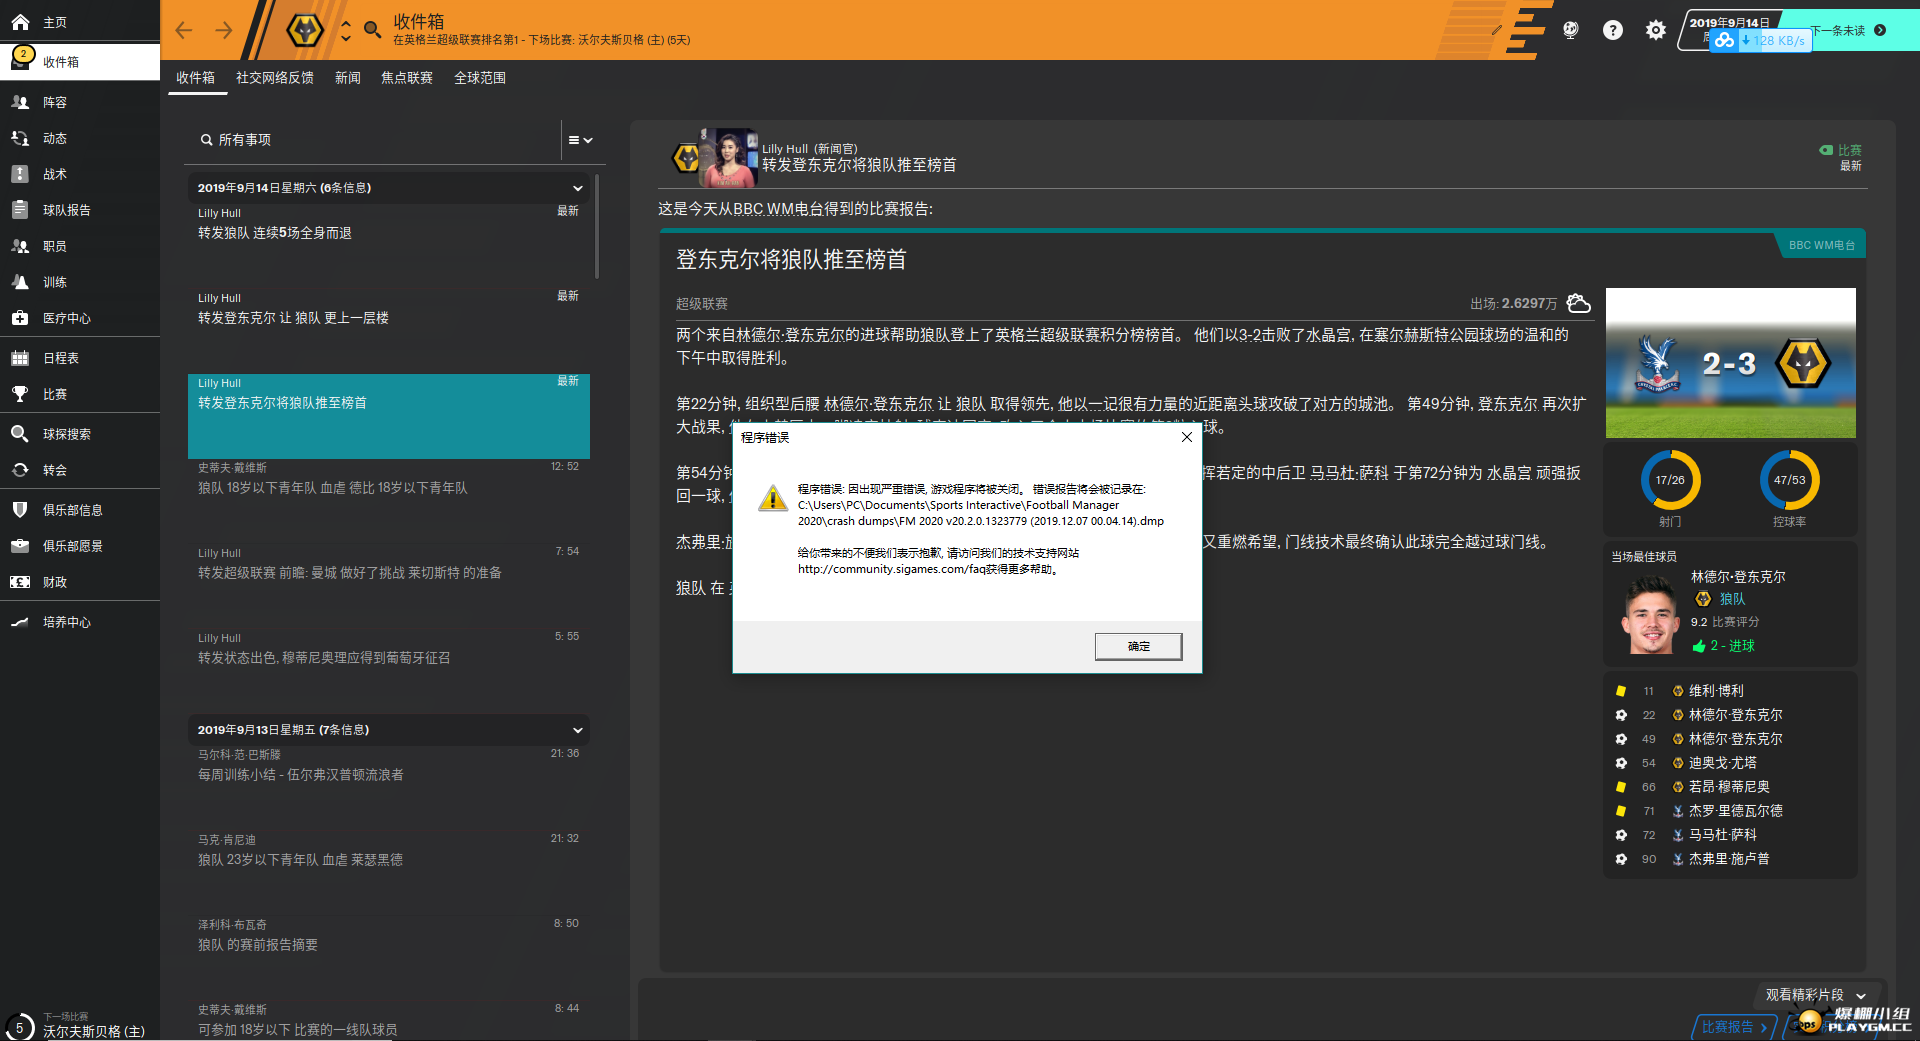The image size is (1920, 1041).
Task: Click 马马杜·萨科 in match events list
Action: (1722, 835)
